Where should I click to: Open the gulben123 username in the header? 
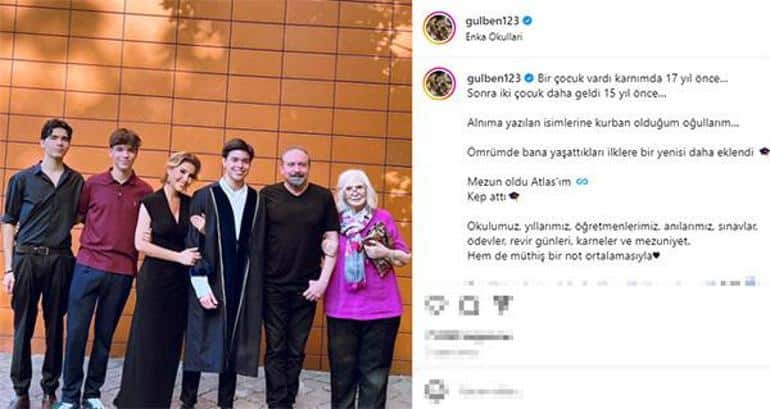[x=493, y=21]
